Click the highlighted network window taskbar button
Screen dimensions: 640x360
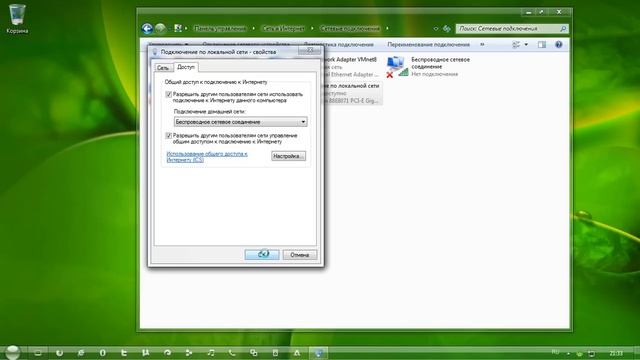[318, 353]
